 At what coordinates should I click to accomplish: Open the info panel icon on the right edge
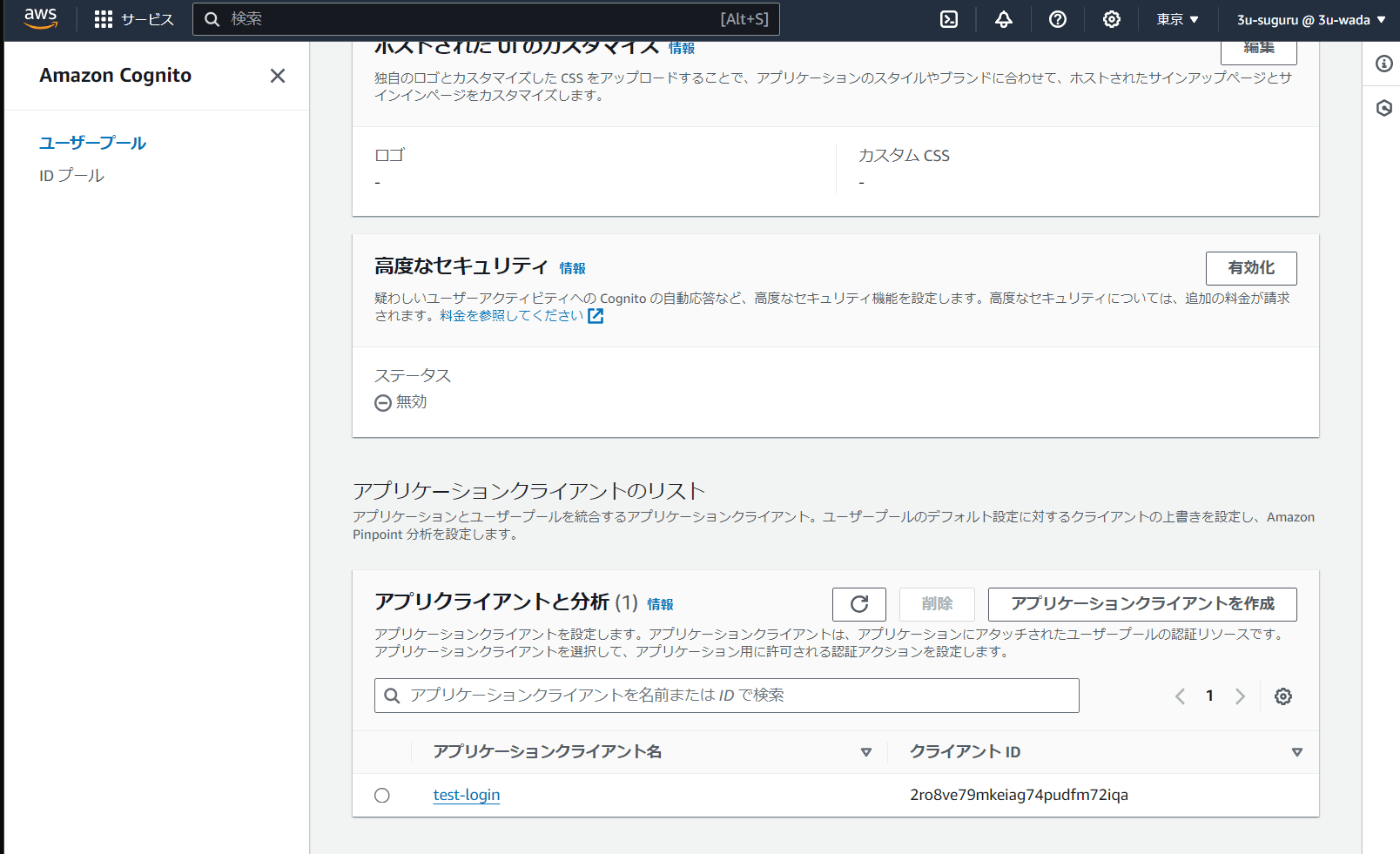click(1384, 63)
